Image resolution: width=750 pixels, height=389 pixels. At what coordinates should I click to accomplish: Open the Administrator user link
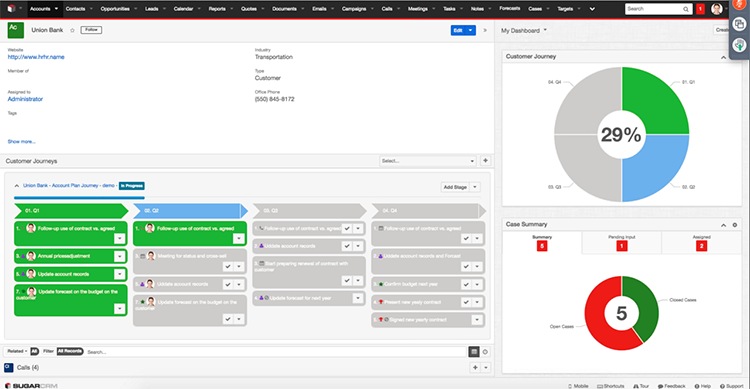pyautogui.click(x=25, y=99)
